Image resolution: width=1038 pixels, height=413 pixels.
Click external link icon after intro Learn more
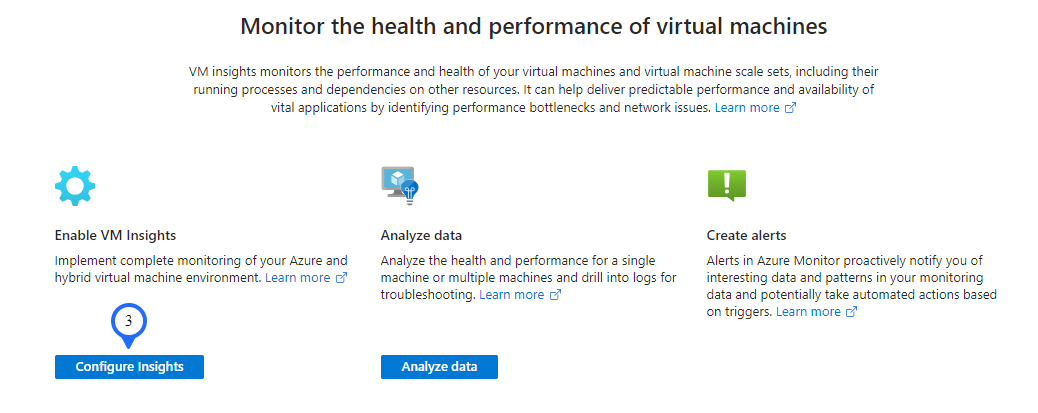(x=790, y=108)
